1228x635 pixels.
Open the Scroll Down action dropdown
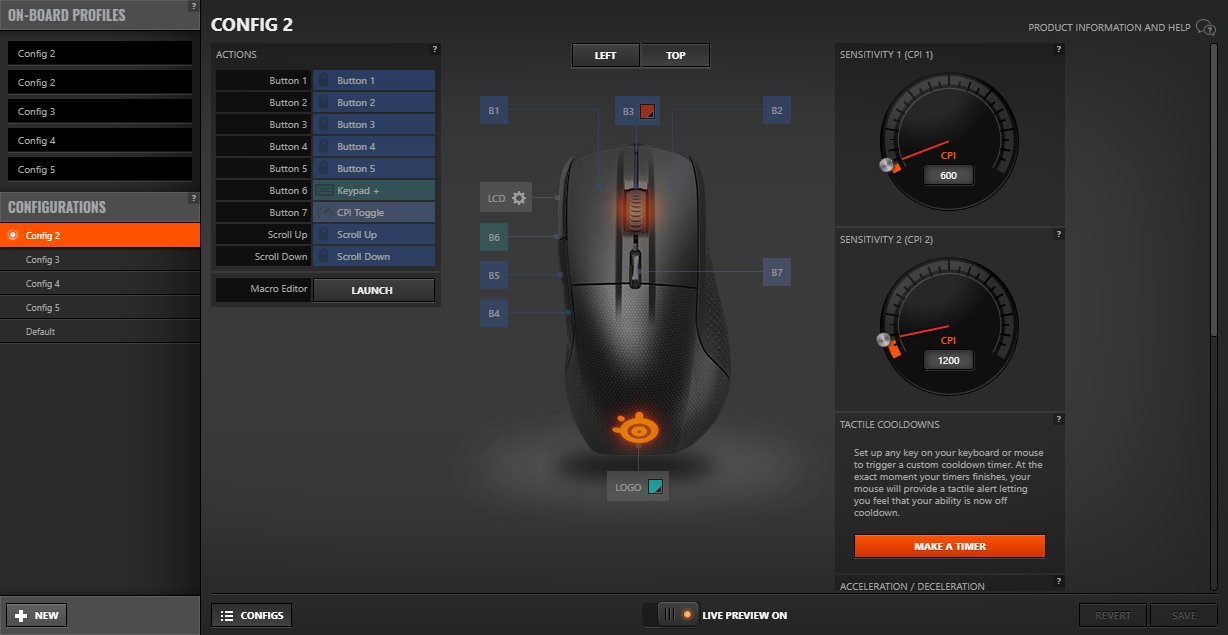(x=374, y=256)
